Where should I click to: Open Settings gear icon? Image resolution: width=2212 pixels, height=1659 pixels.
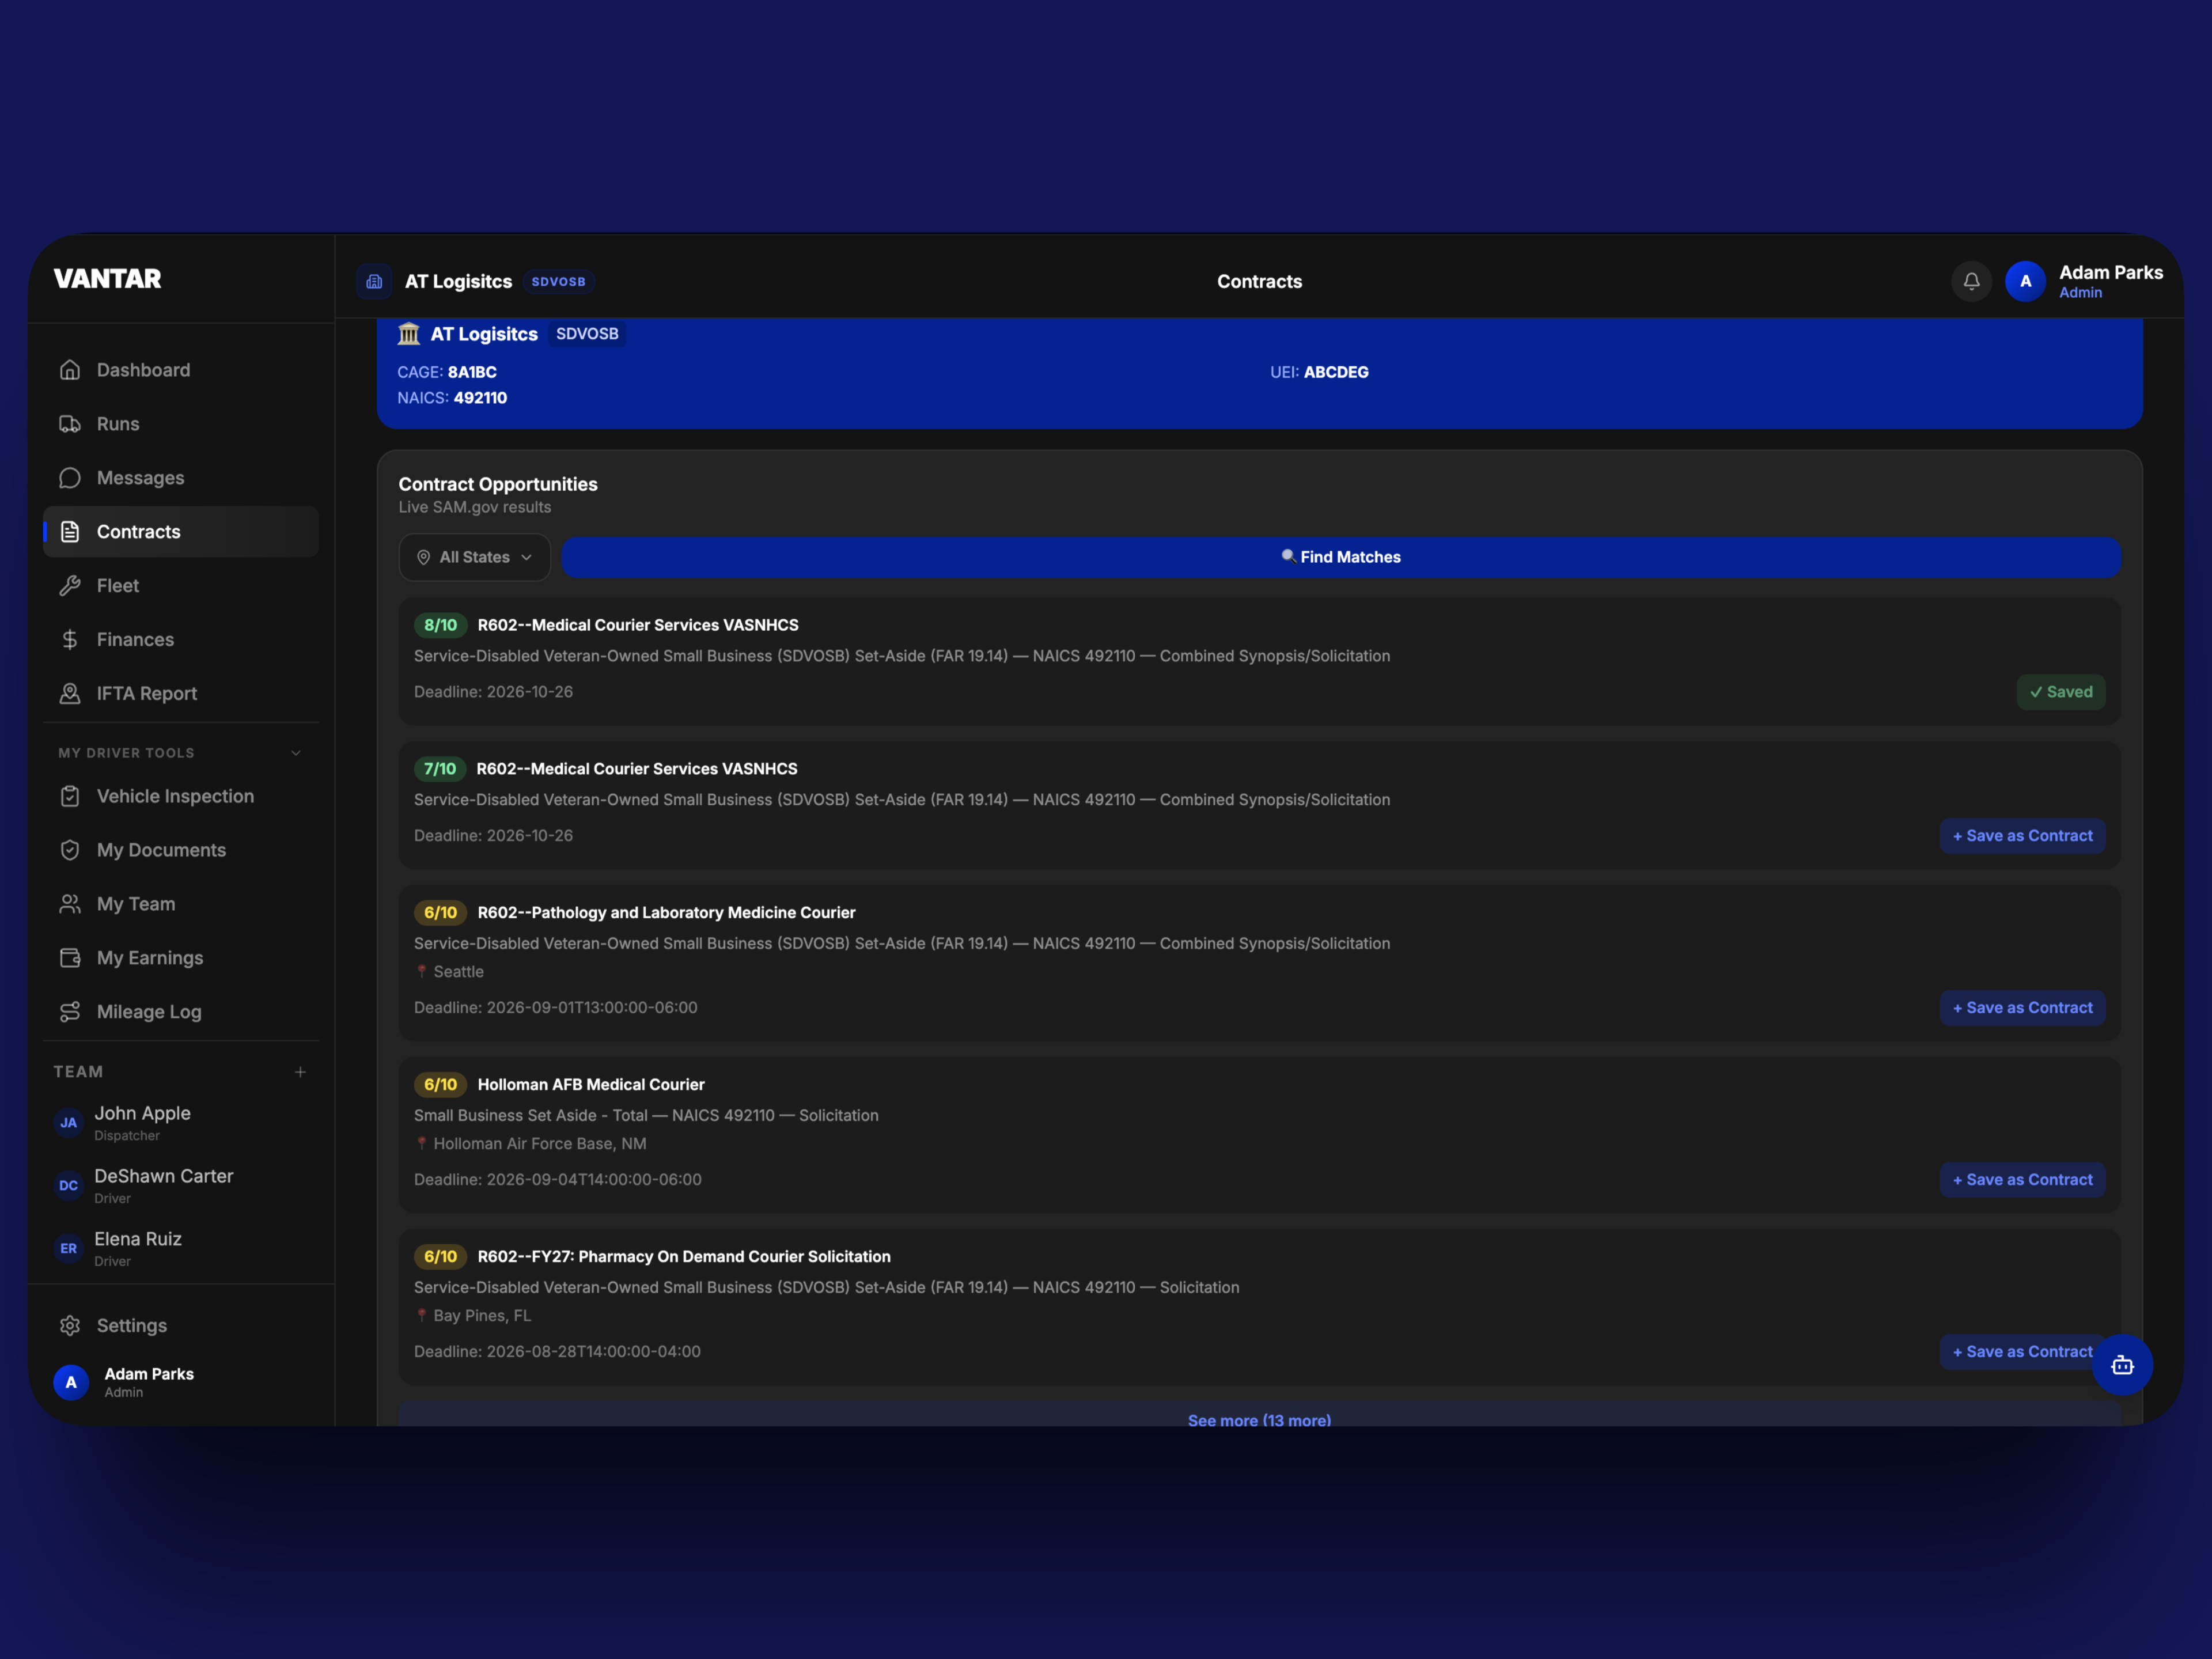(x=70, y=1326)
